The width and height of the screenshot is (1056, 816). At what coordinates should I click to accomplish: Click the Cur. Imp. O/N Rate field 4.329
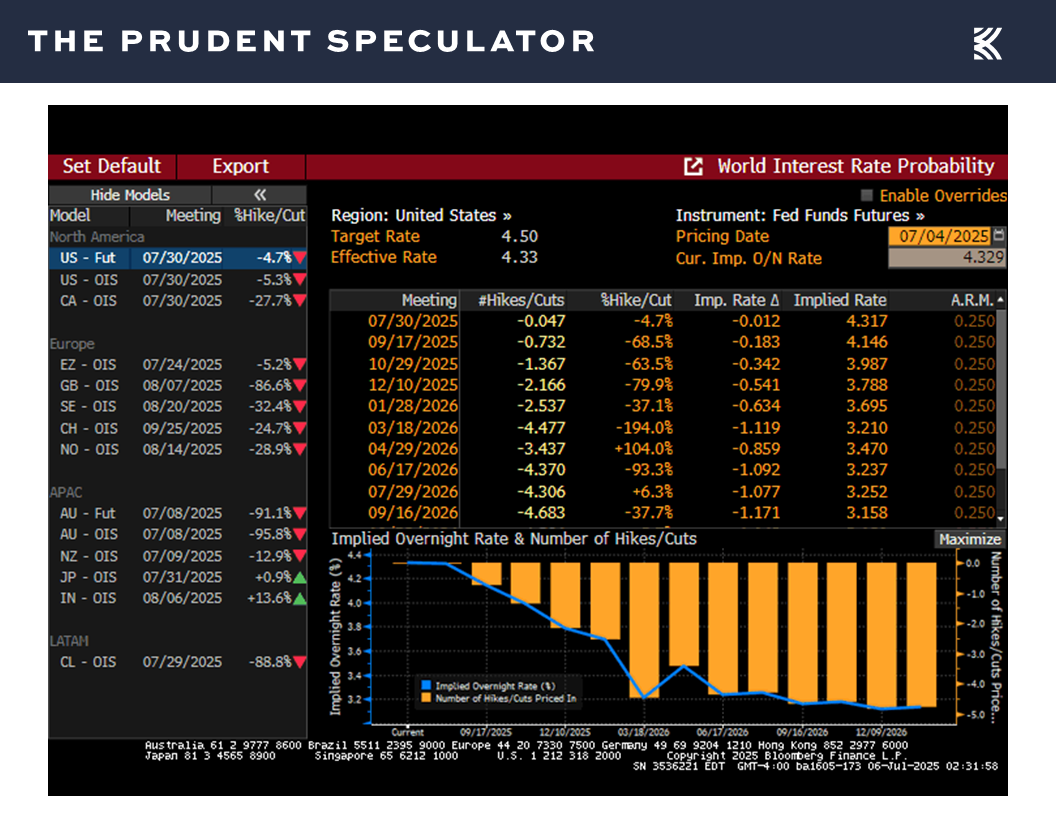[x=947, y=257]
